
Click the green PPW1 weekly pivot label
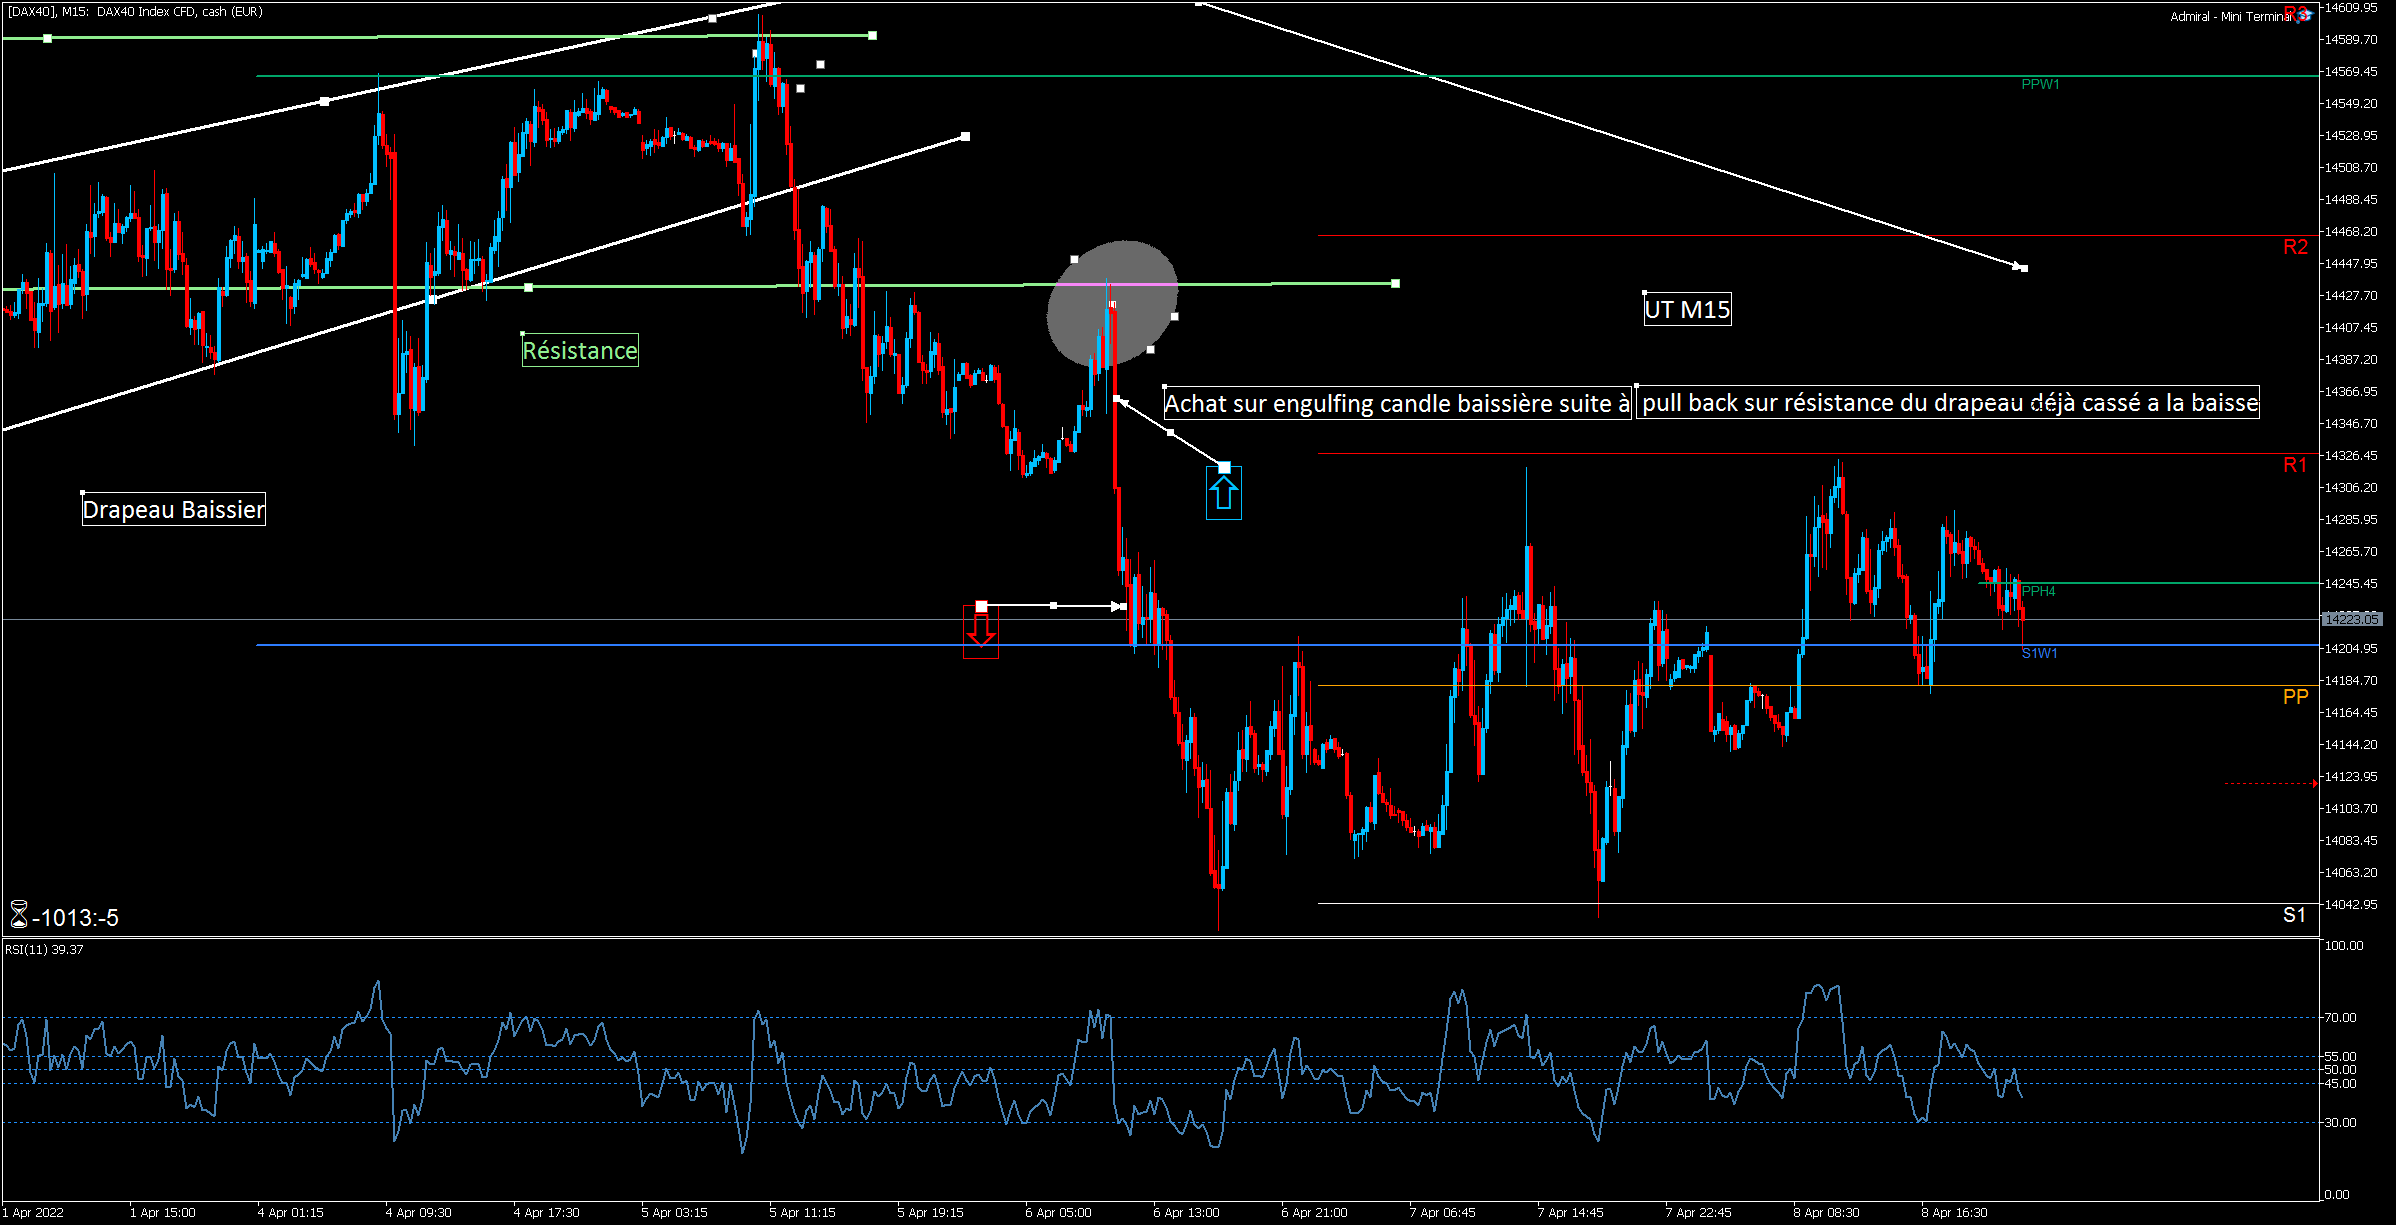tap(2040, 84)
